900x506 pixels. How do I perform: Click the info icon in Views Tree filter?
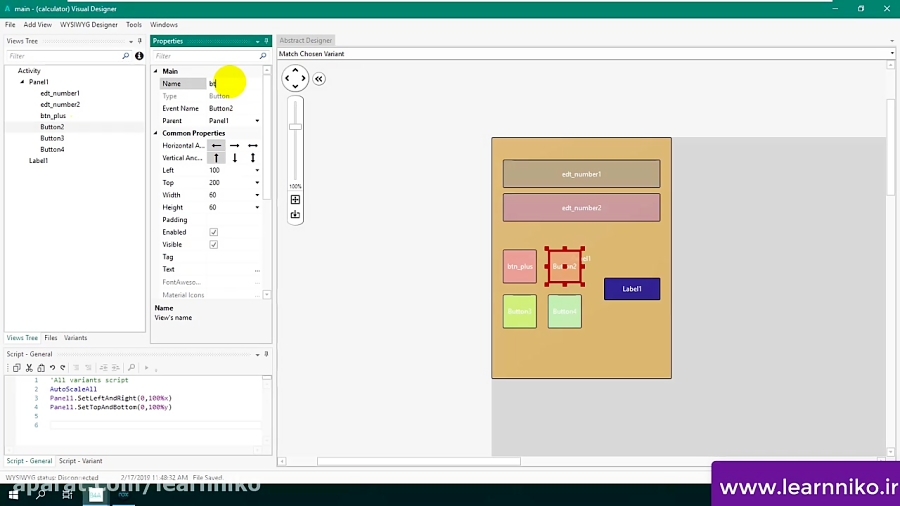tap(139, 56)
